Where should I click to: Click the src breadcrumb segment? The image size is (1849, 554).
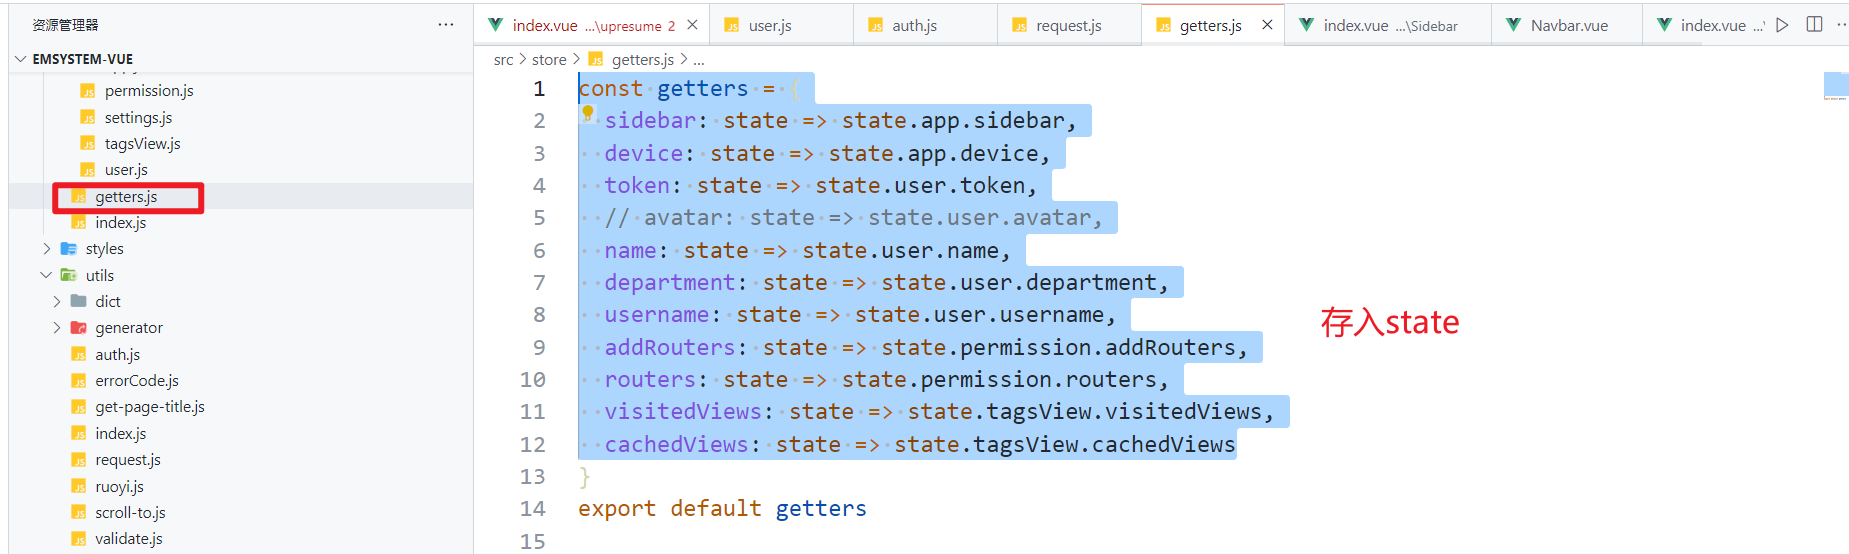pyautogui.click(x=503, y=60)
